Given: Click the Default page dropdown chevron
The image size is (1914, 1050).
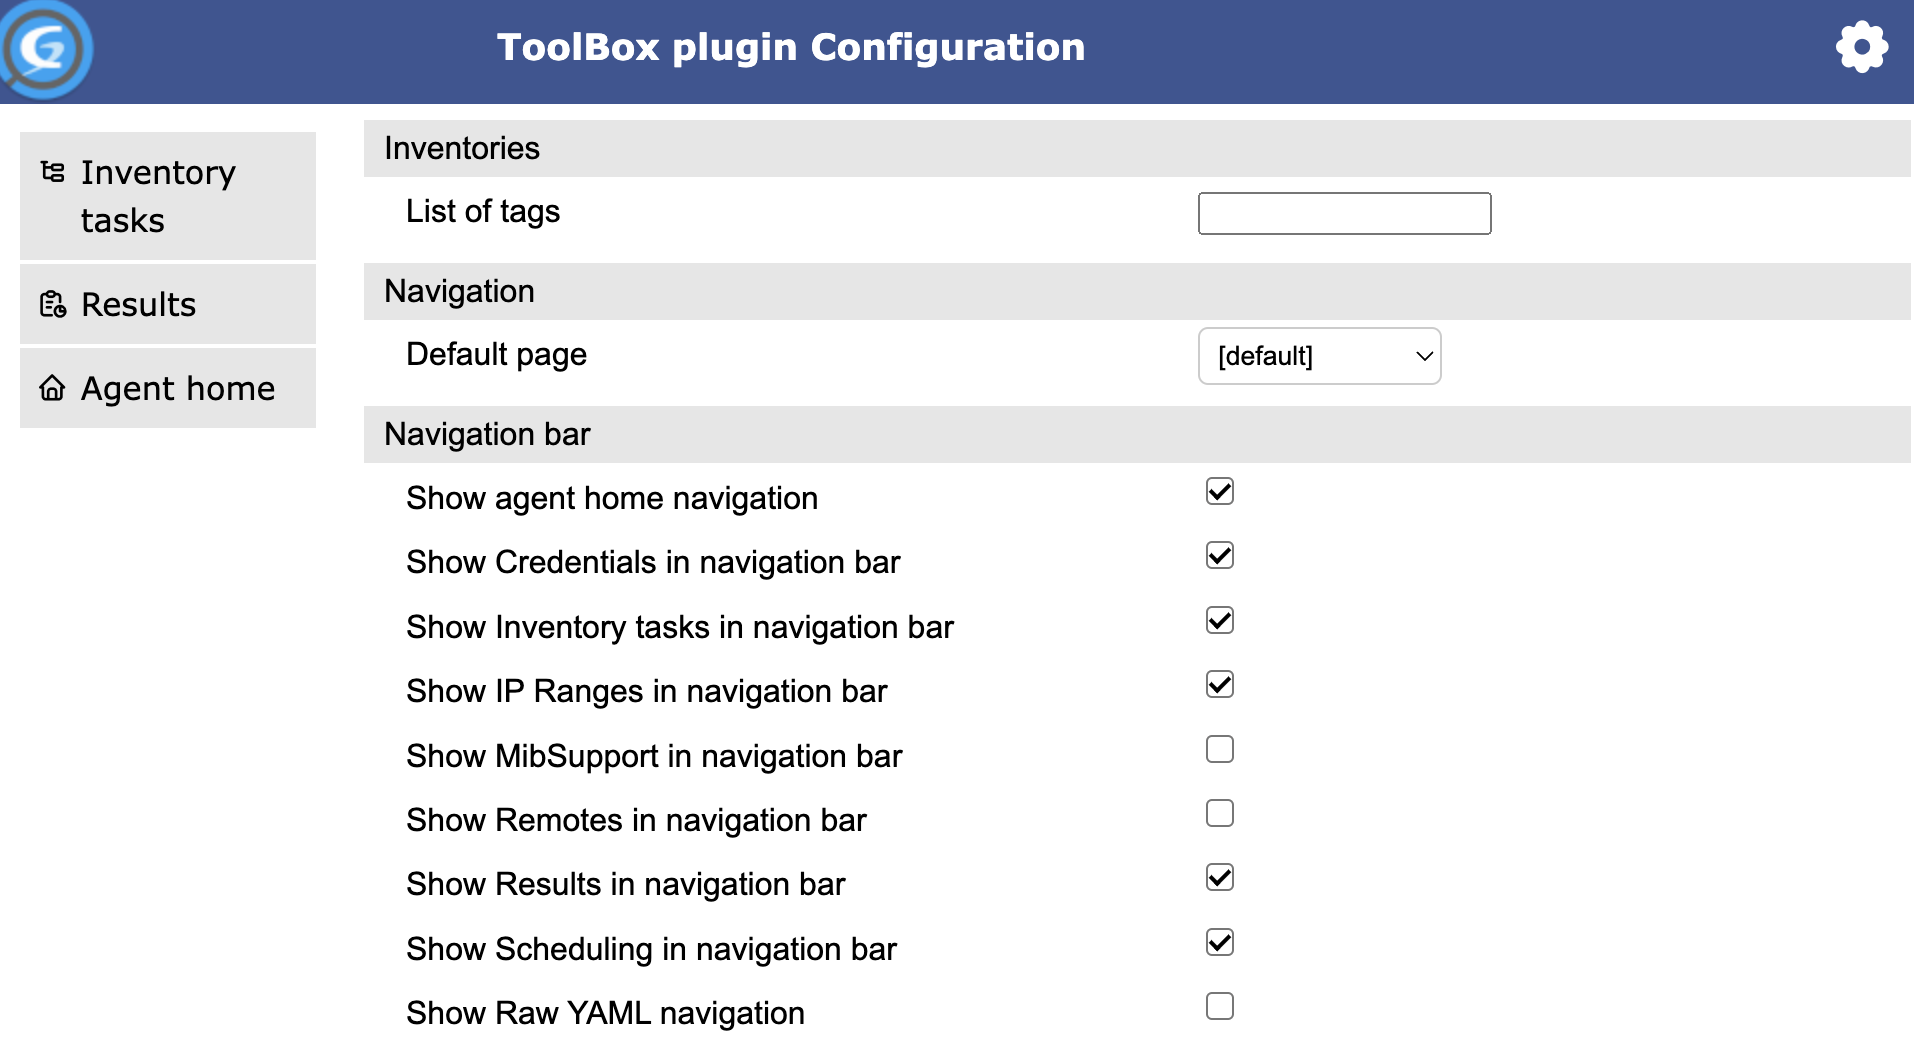Looking at the screenshot, I should [x=1424, y=356].
